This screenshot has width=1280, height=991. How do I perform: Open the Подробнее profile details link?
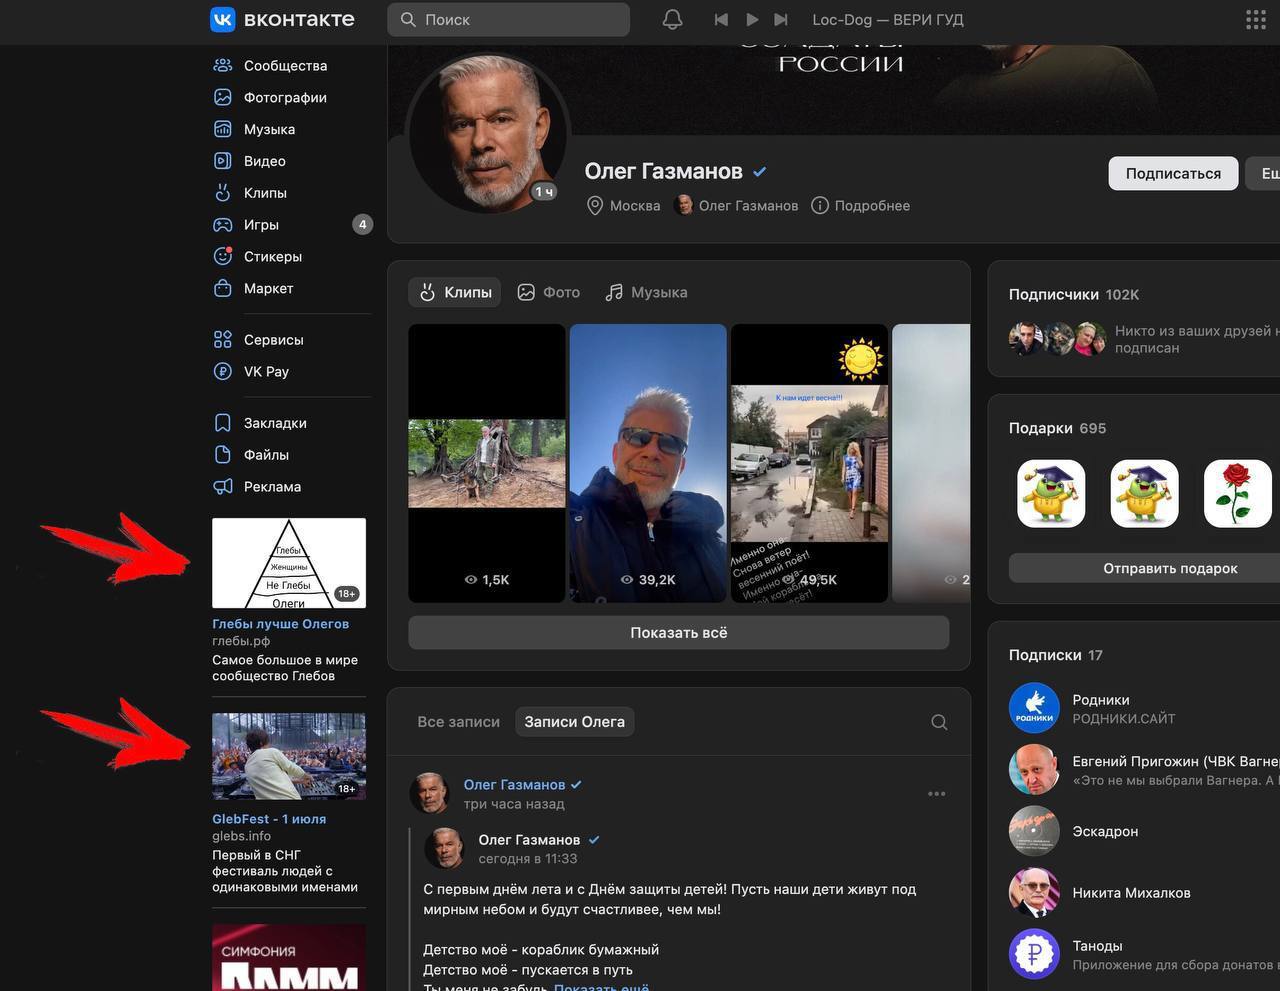[x=860, y=205]
